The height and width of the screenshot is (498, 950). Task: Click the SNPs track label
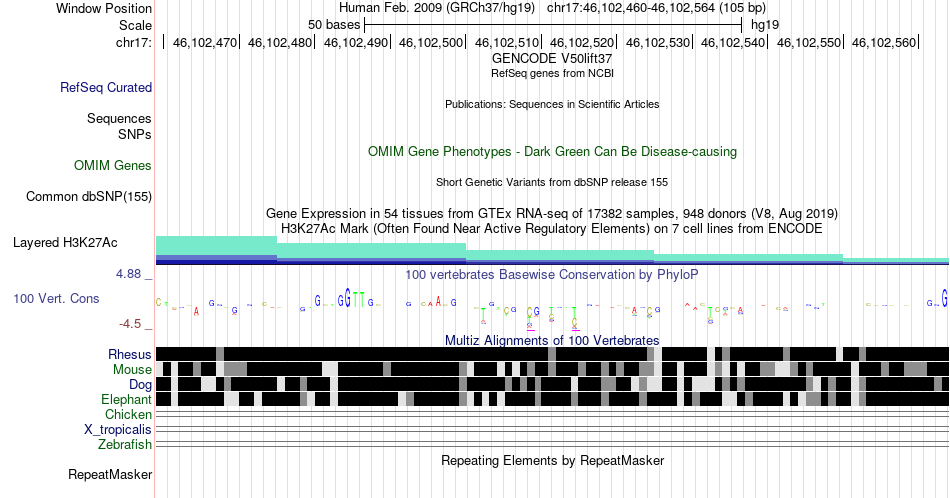point(135,134)
